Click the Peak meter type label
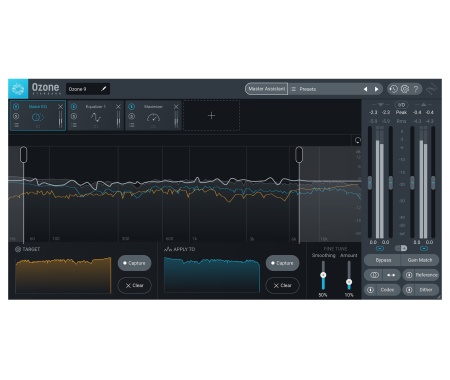This screenshot has width=450, height=380. (401, 113)
